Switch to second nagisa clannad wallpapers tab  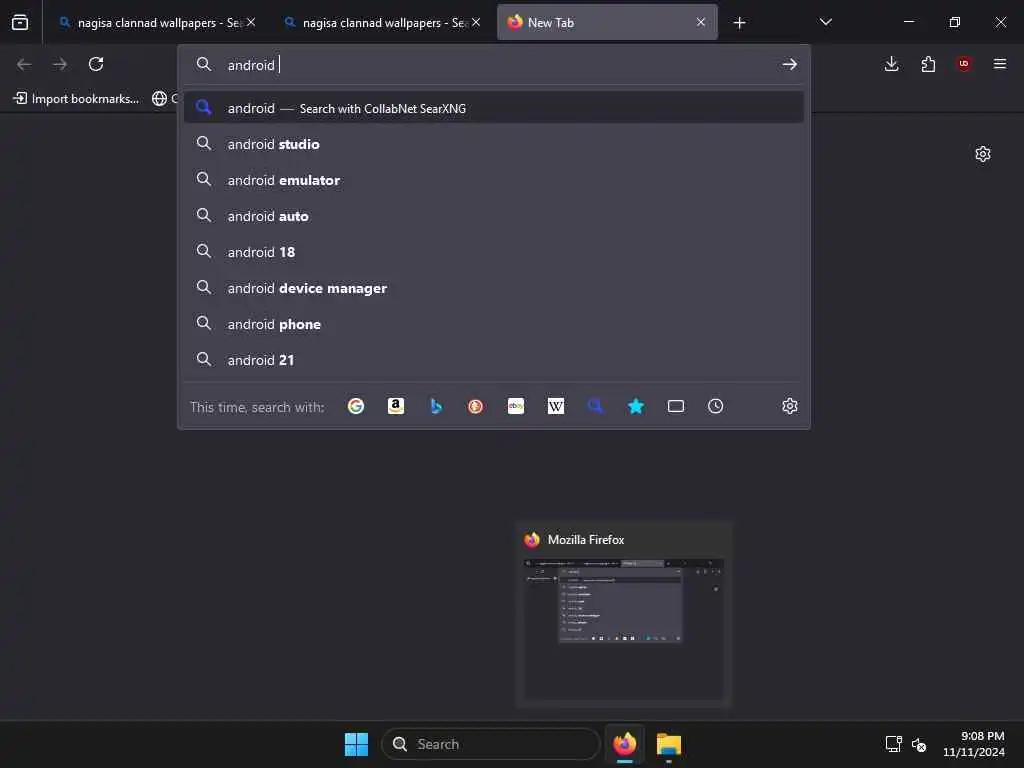(x=382, y=23)
